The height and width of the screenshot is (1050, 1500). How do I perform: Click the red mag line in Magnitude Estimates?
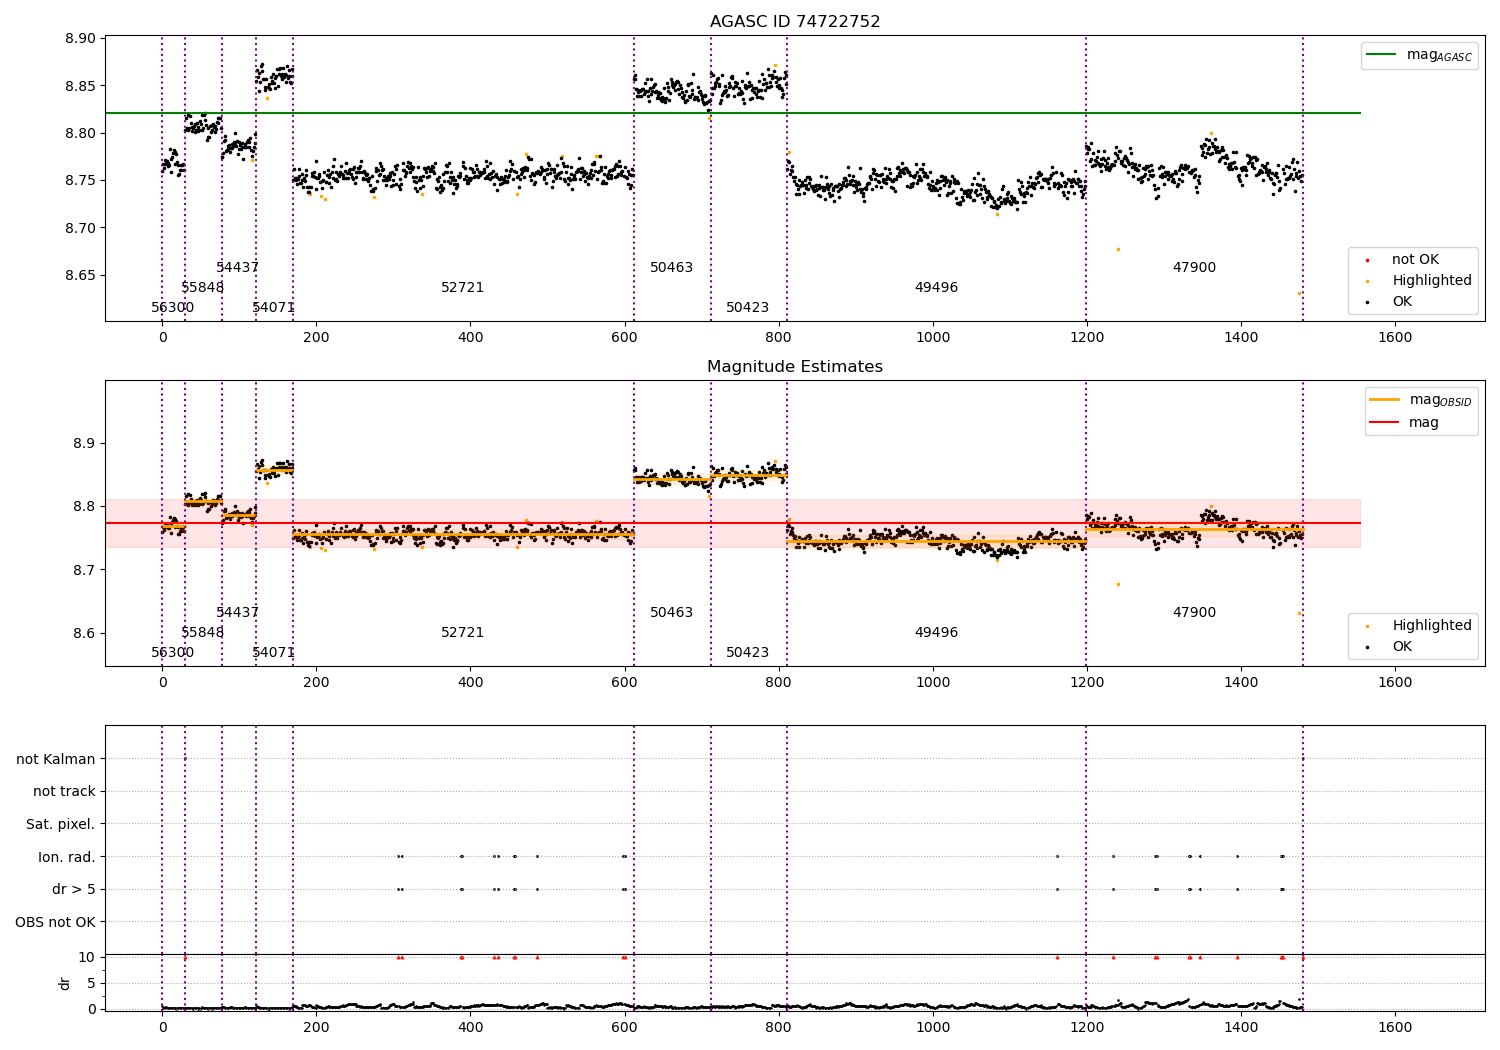(x=733, y=523)
